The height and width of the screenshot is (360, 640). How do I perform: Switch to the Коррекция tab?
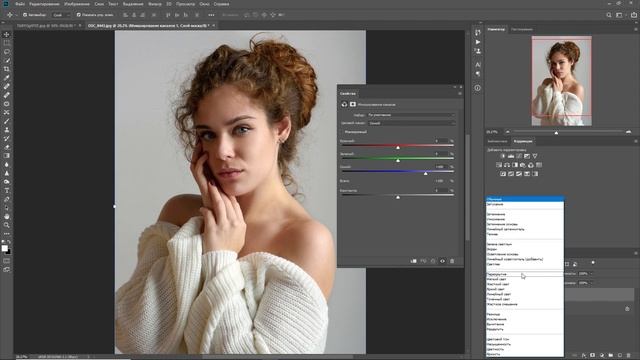[x=523, y=141]
